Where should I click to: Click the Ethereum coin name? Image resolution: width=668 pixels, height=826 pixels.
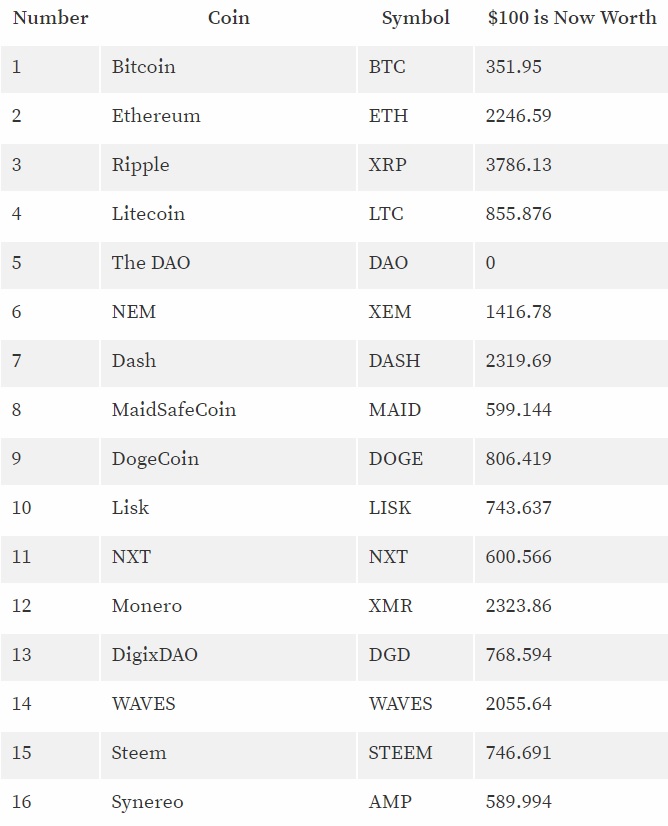(x=156, y=116)
